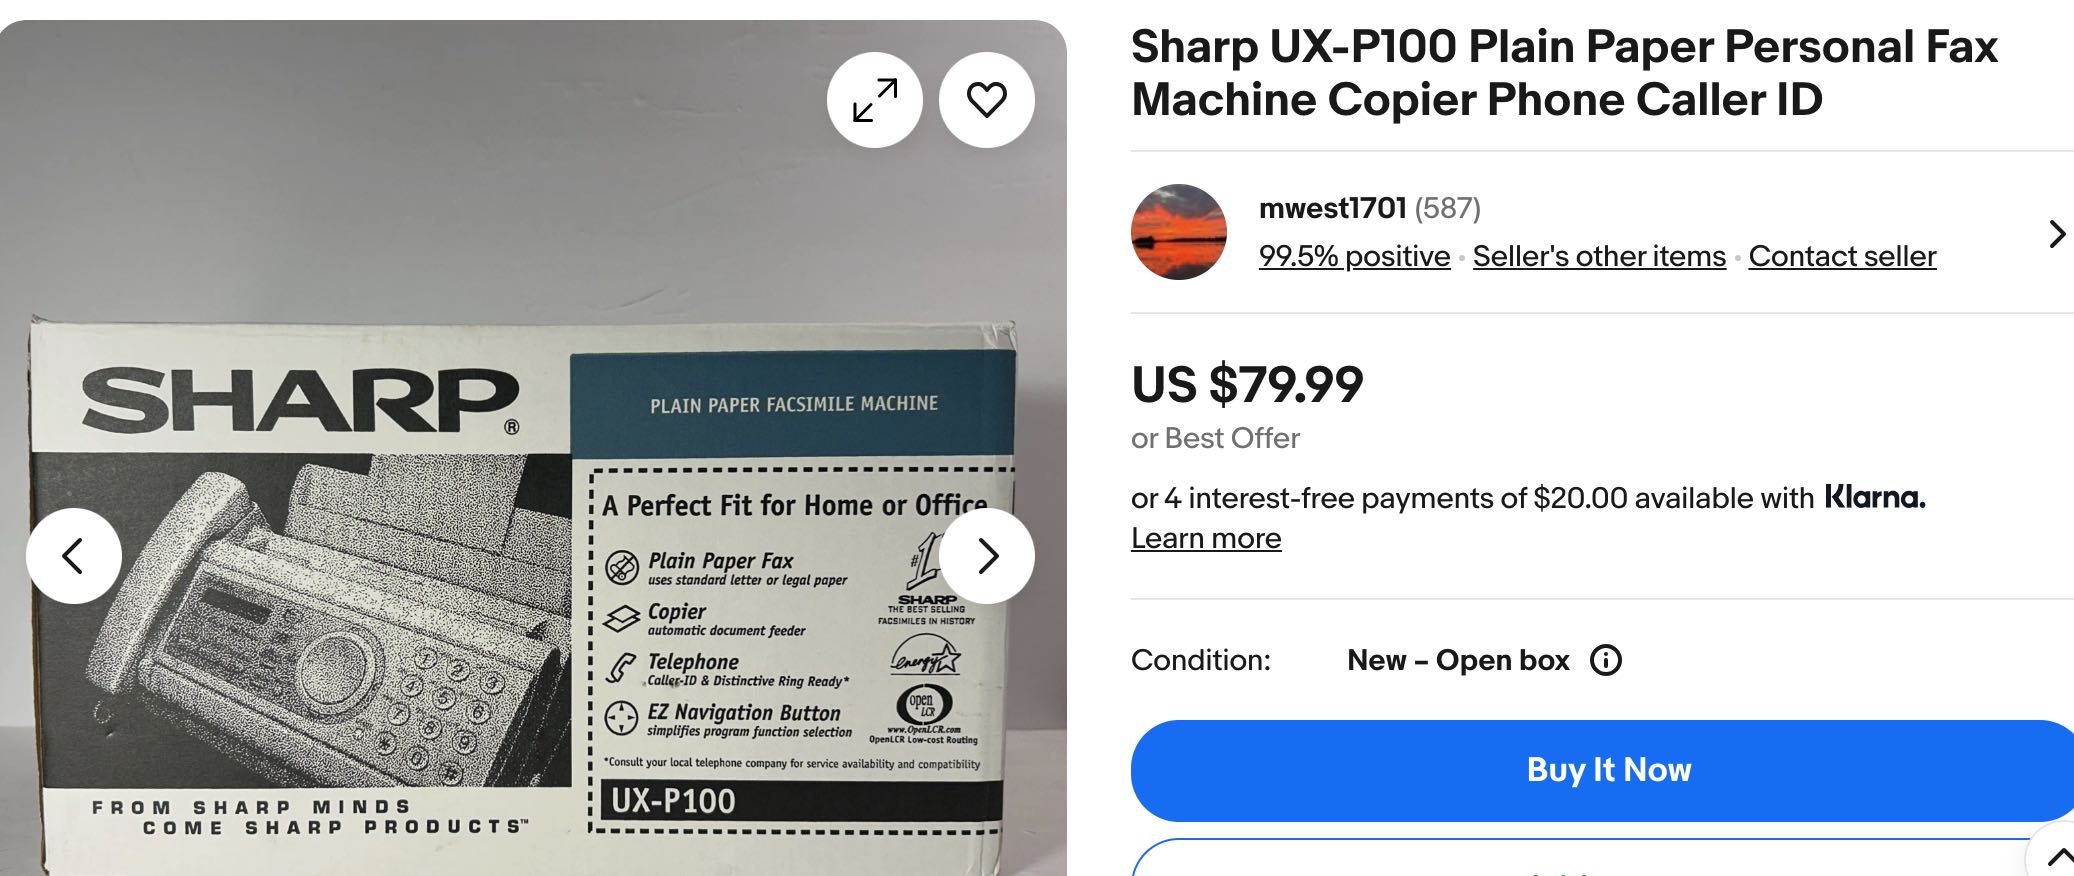
Task: Click the Klarna logo text
Action: click(1875, 497)
